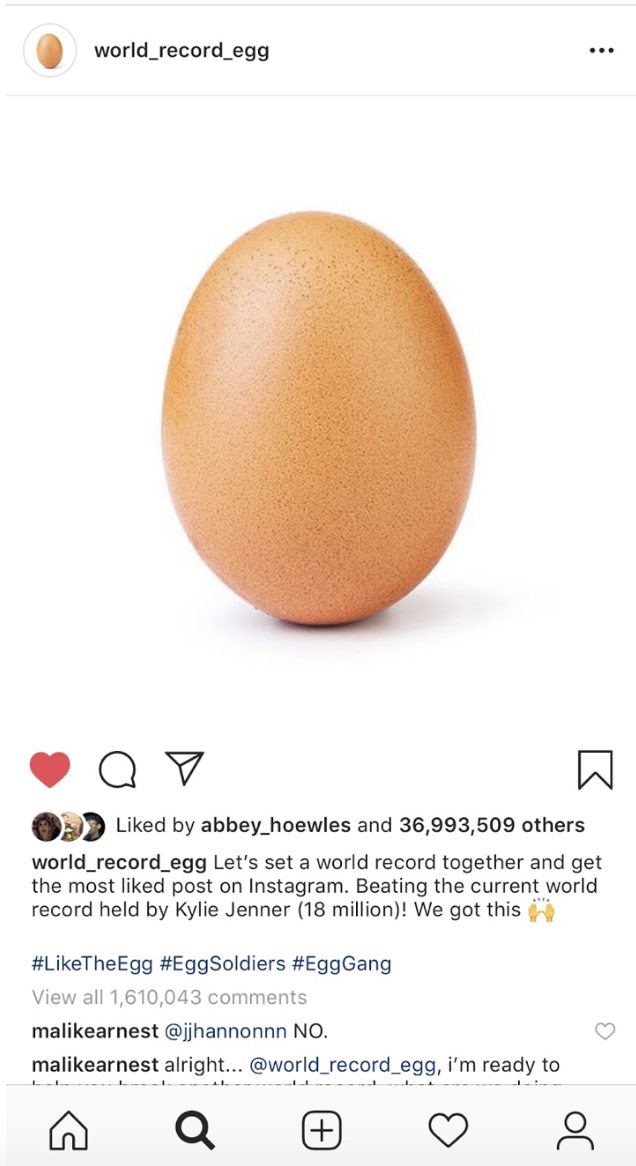Unlike the post with the red heart
Viewport: 636px width, 1166px height.
[50, 770]
